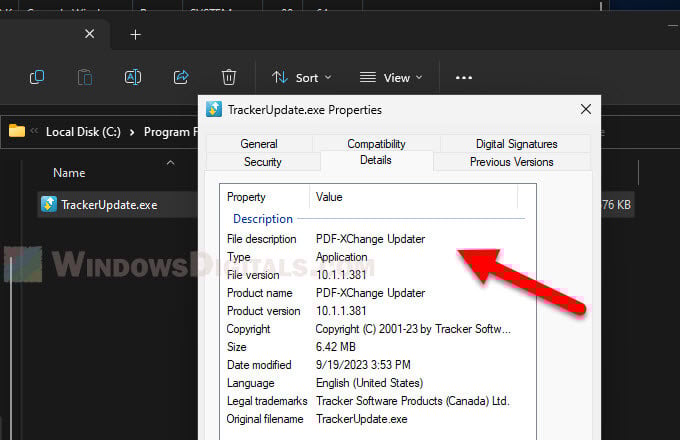Click the Share icon in Explorer toolbar
The width and height of the screenshot is (680, 440).
(x=181, y=78)
